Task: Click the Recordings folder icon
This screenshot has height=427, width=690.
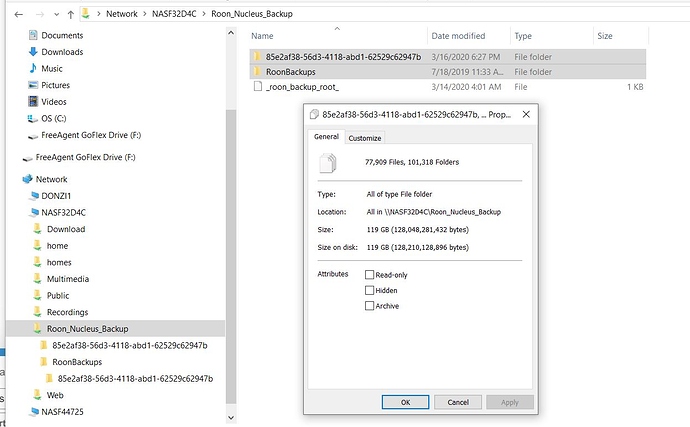Action: coord(37,312)
